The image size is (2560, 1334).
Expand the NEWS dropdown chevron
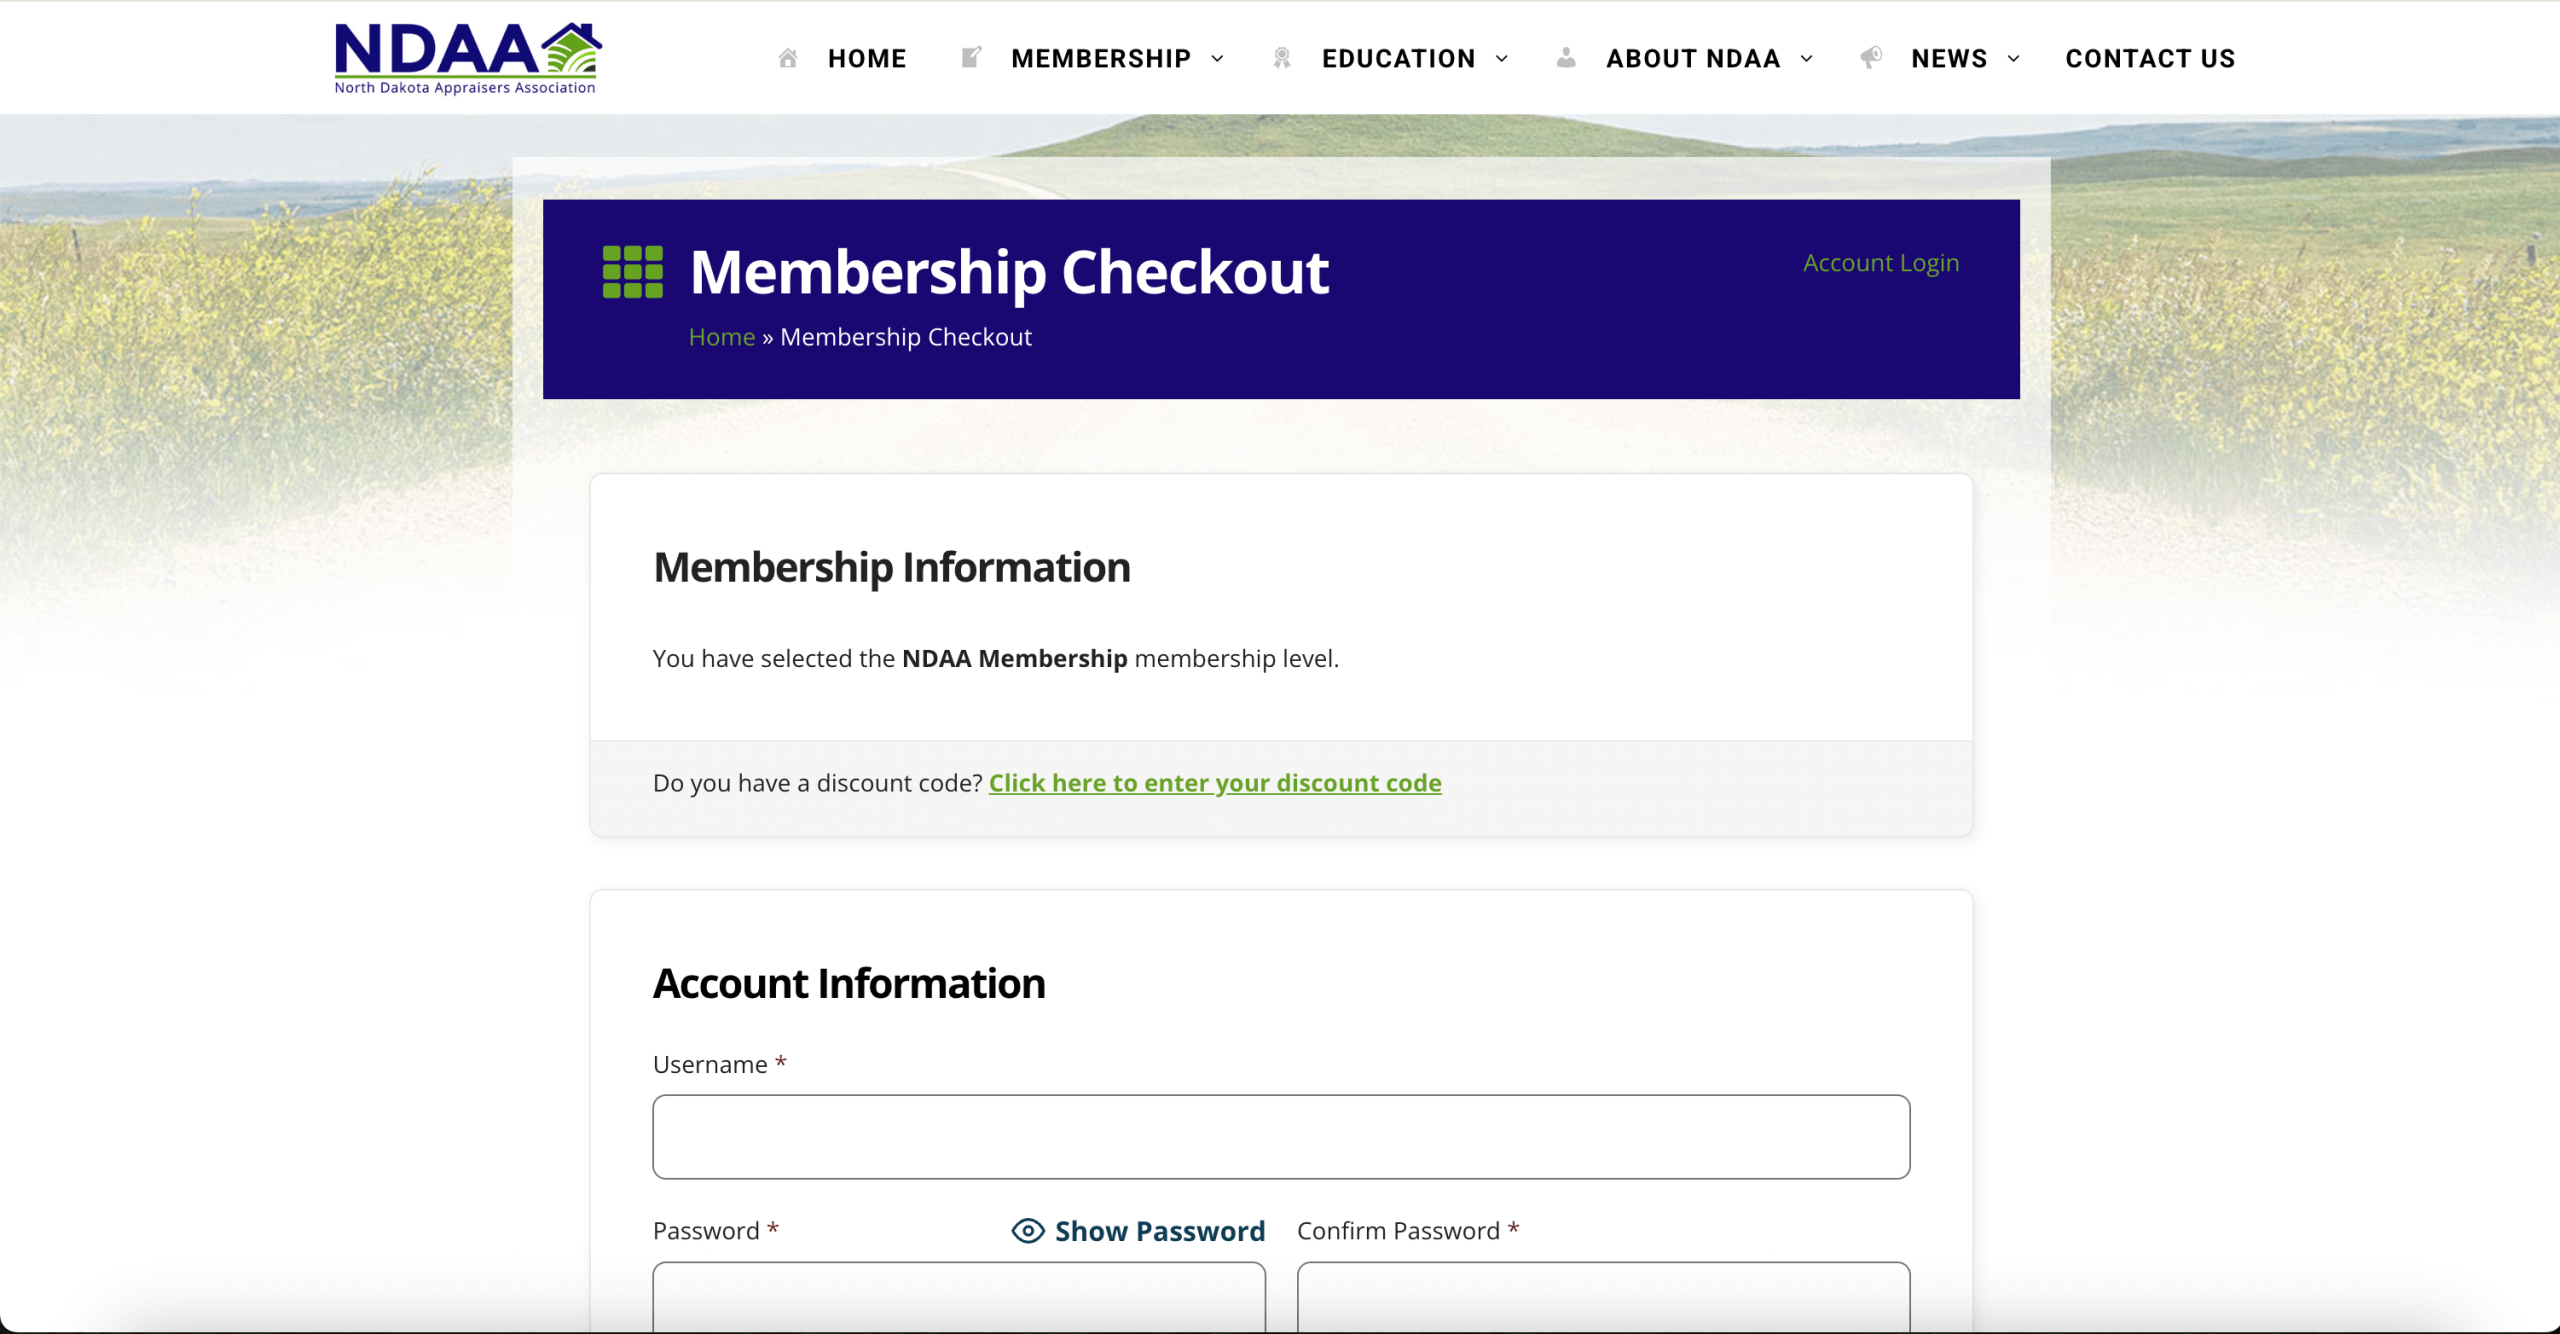pyautogui.click(x=2014, y=59)
